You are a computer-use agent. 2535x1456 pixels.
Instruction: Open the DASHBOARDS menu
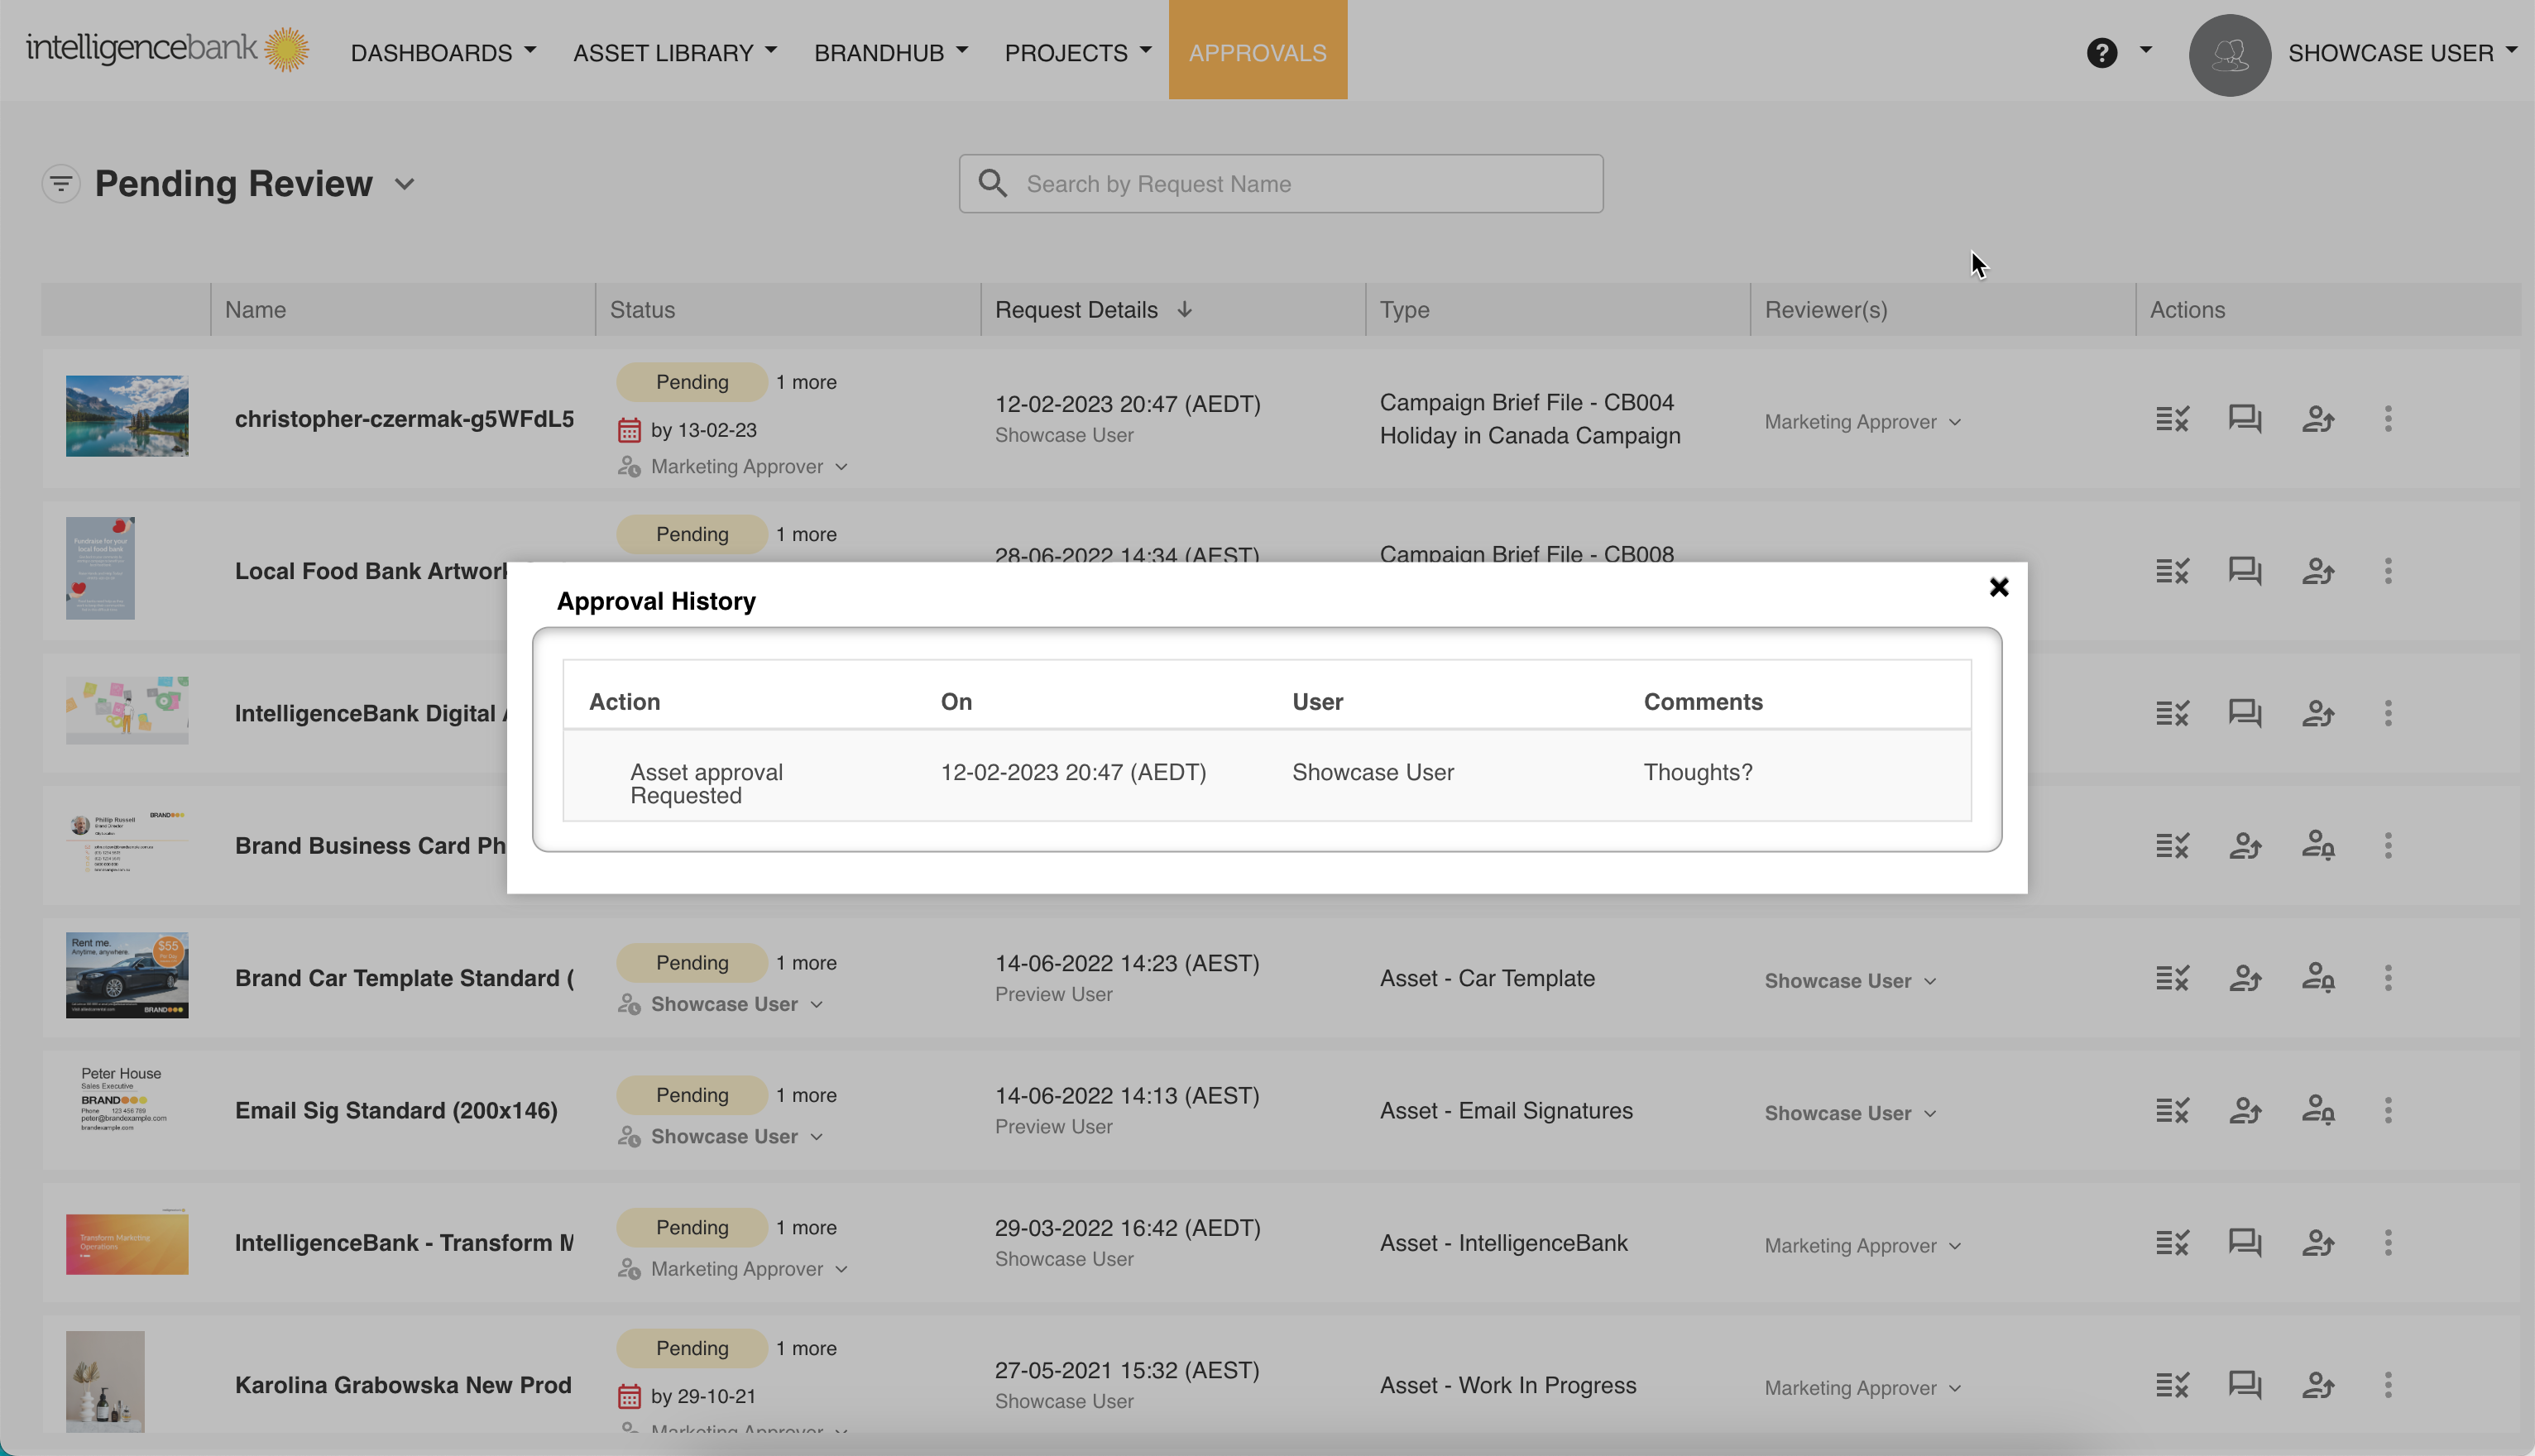coord(442,52)
